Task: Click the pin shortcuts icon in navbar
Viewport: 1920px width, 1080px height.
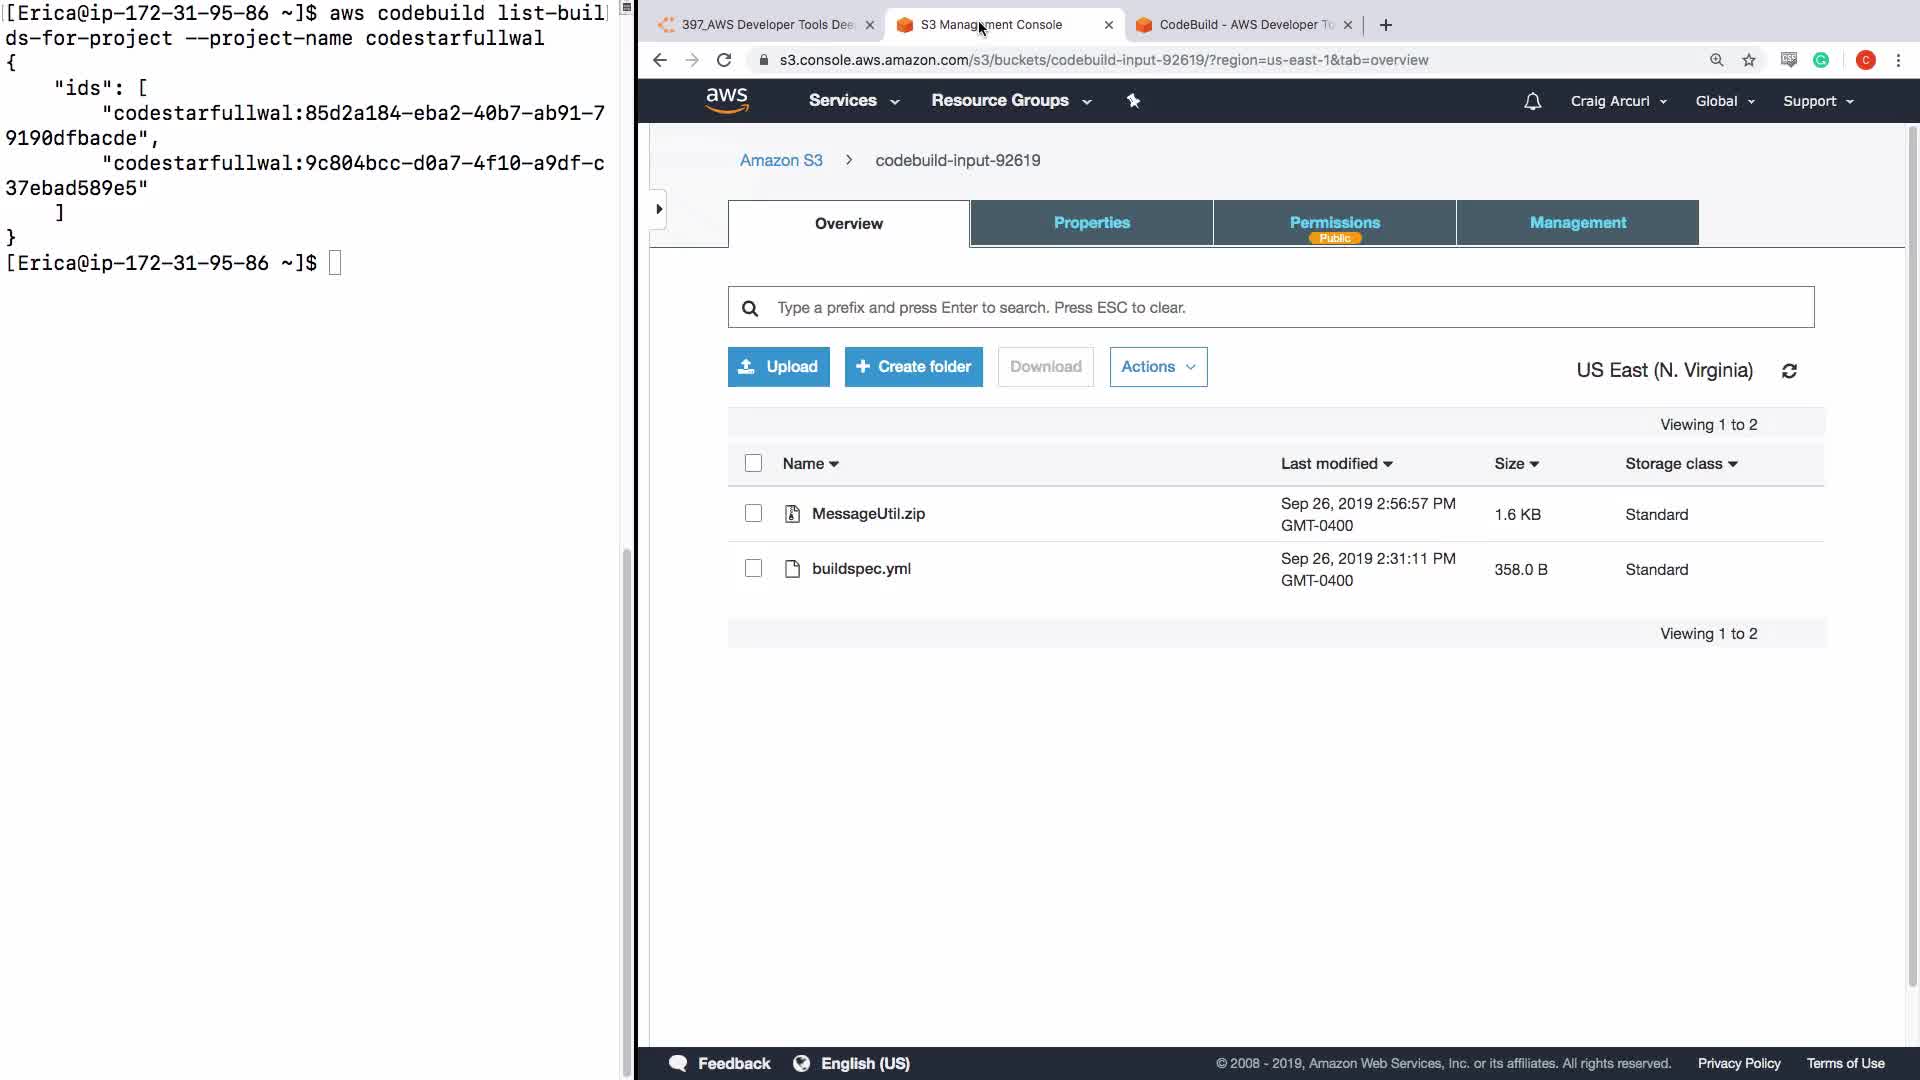Action: point(1133,101)
